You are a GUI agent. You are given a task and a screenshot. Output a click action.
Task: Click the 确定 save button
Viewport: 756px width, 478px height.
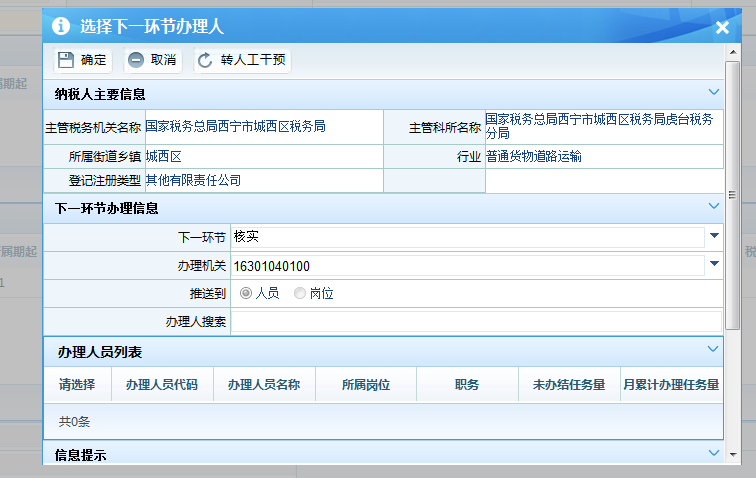coord(82,60)
